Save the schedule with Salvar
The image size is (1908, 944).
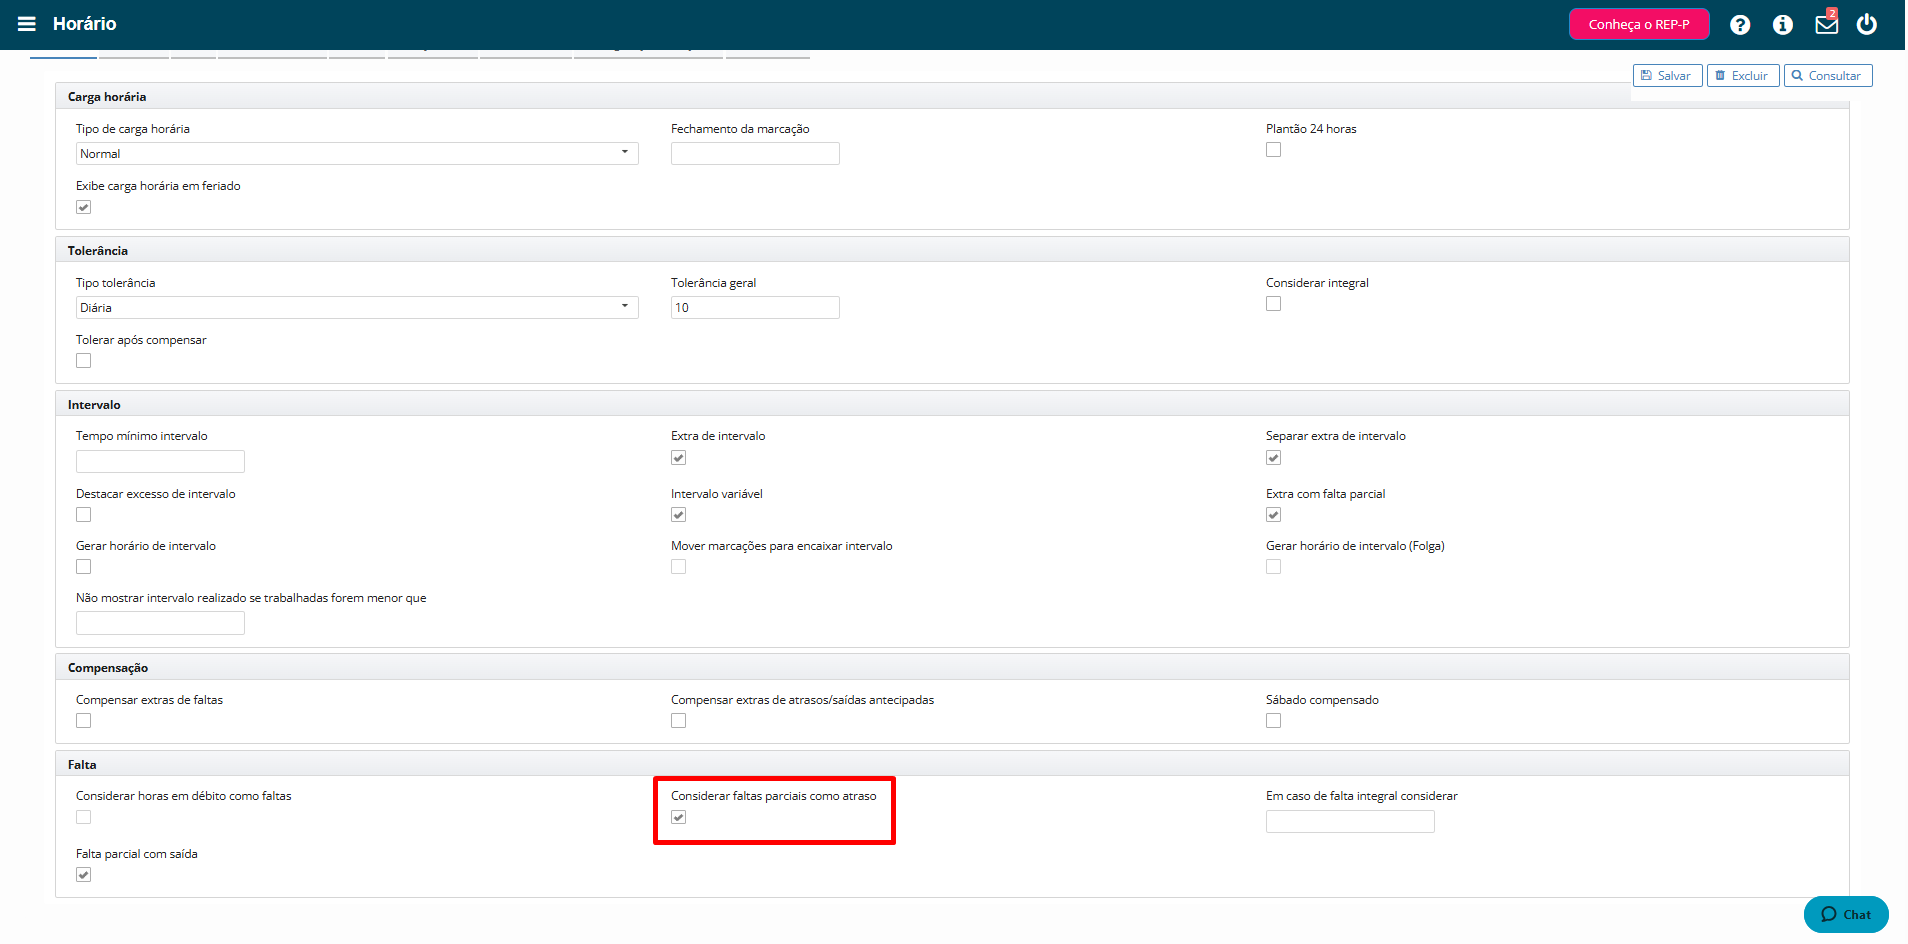tap(1667, 76)
